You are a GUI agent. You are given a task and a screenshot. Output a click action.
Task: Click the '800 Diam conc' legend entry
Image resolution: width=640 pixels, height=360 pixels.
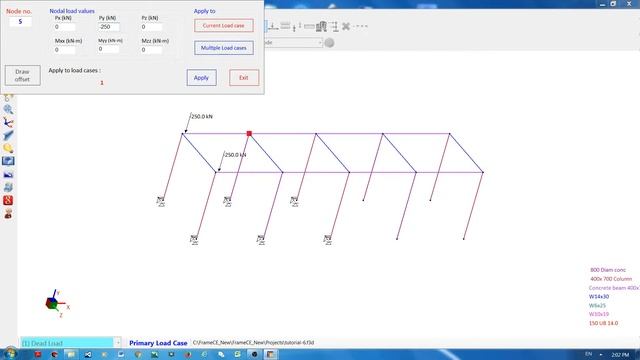pyautogui.click(x=608, y=270)
